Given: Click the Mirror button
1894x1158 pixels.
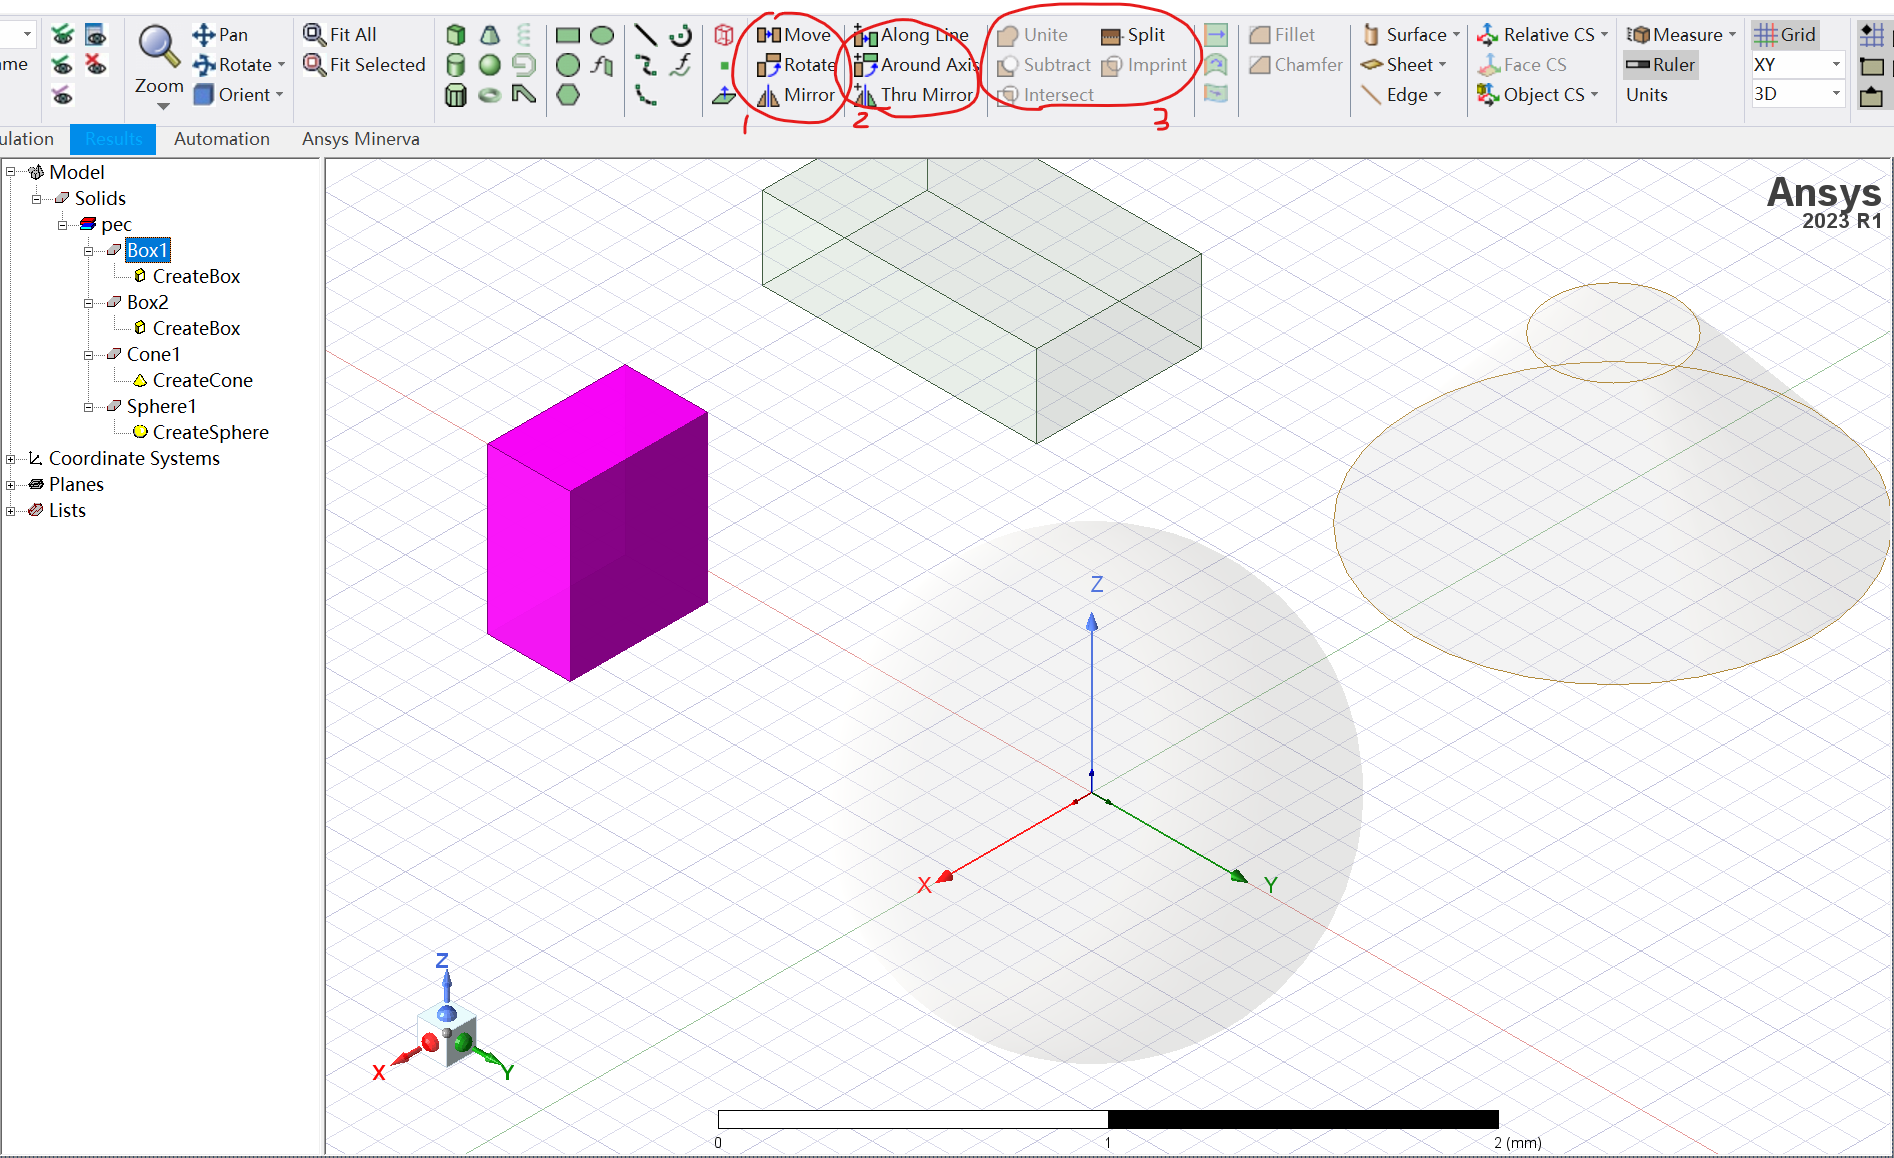Looking at the screenshot, I should click(x=795, y=95).
